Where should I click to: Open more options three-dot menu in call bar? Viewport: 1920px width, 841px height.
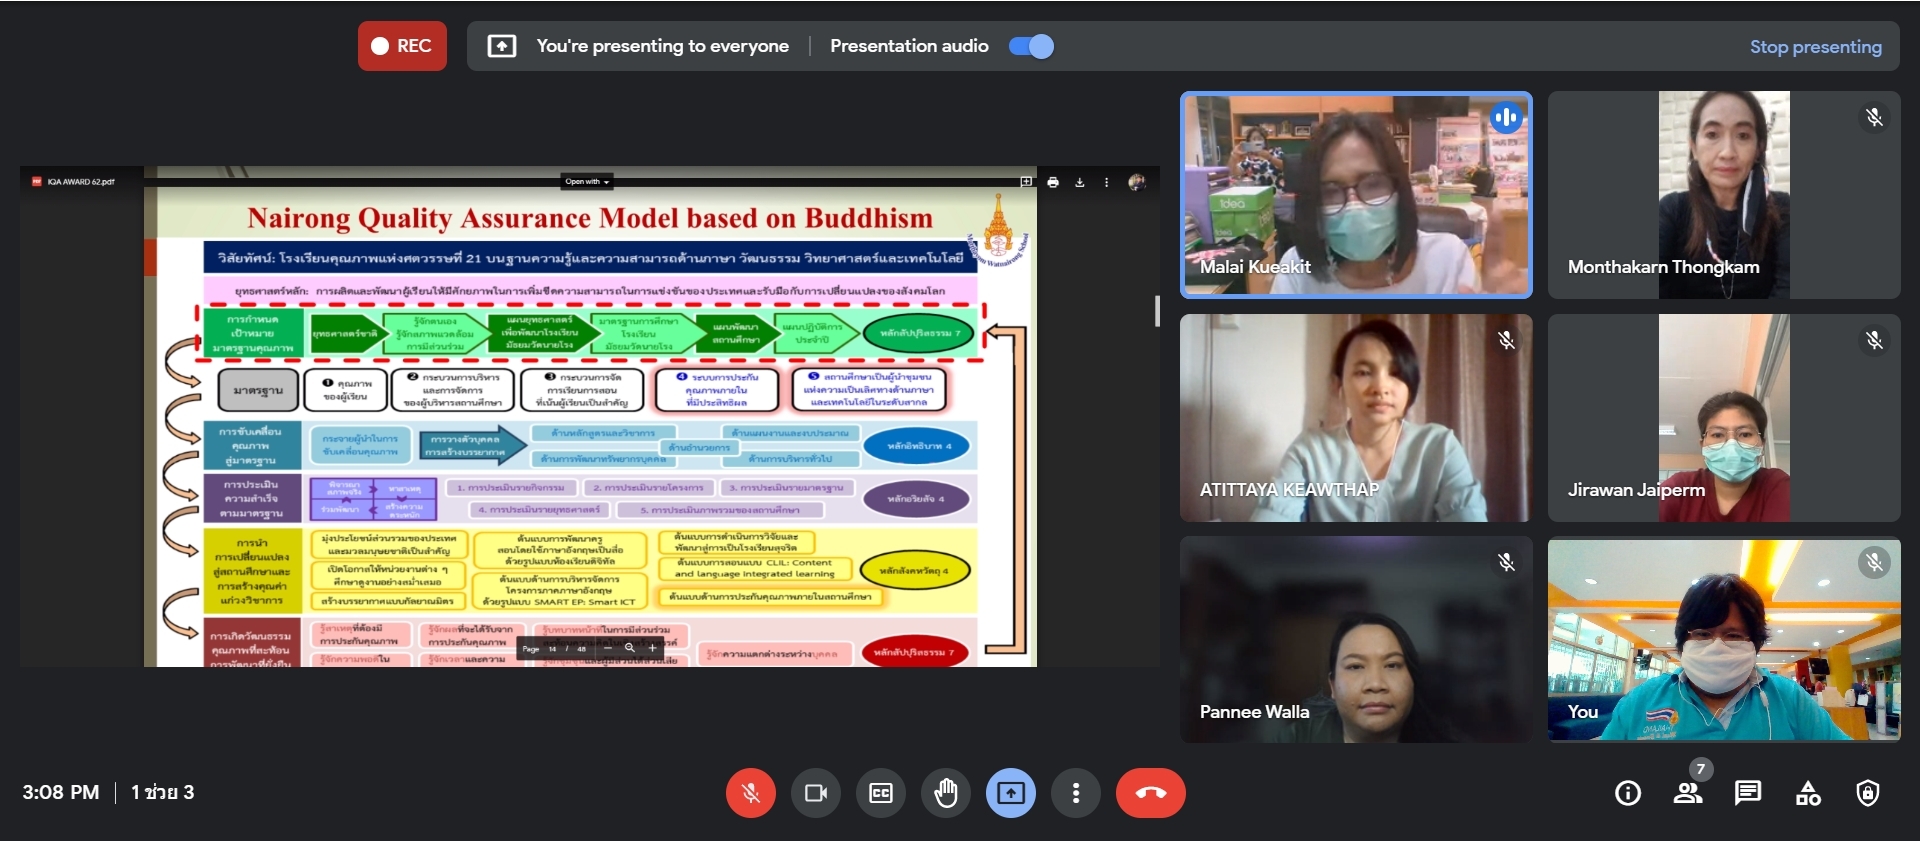(x=1076, y=793)
